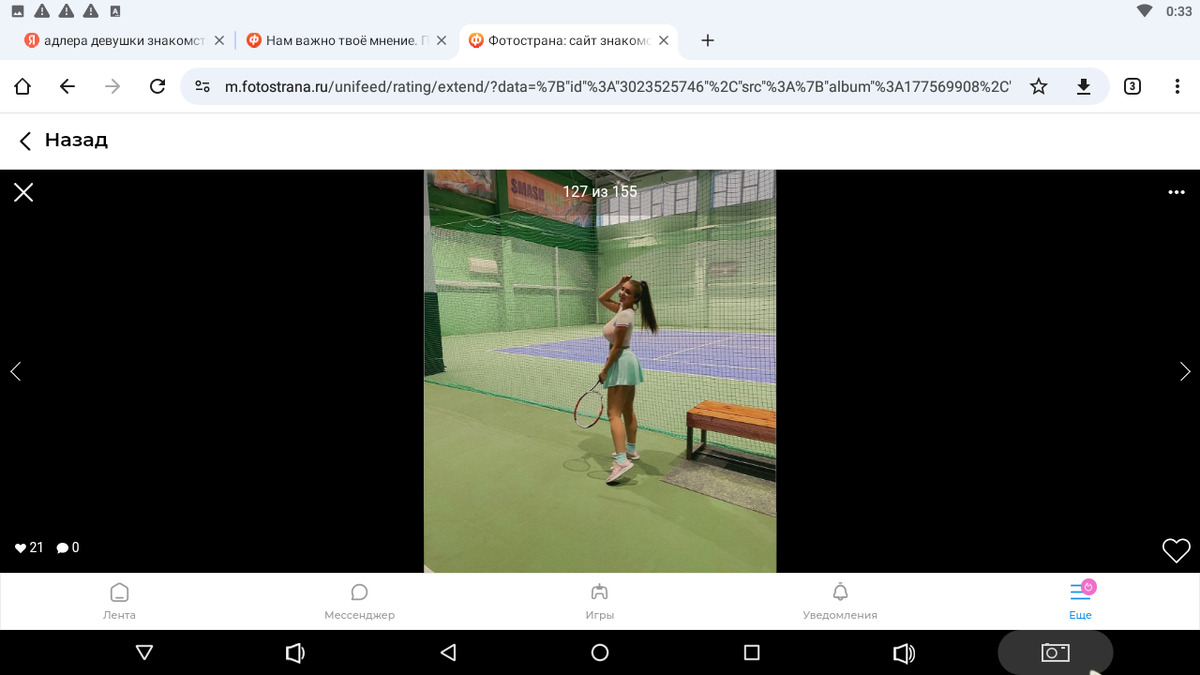Open the three-dot photo options menu
The image size is (1200, 675).
pos(1176,192)
